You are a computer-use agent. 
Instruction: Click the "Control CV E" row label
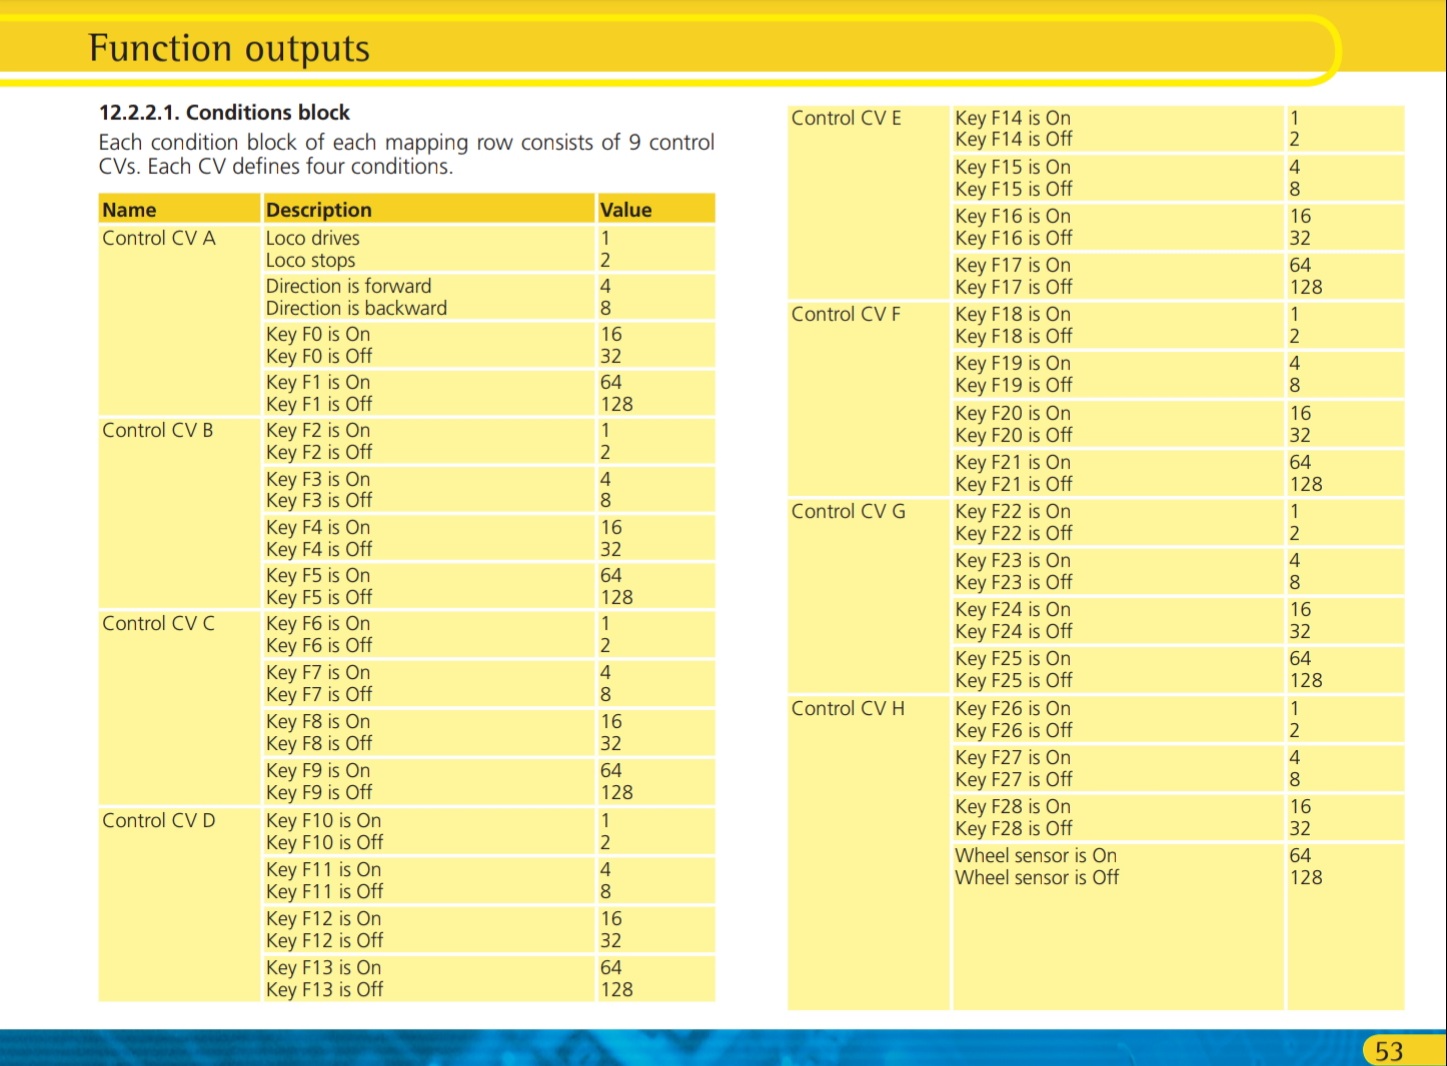846,118
